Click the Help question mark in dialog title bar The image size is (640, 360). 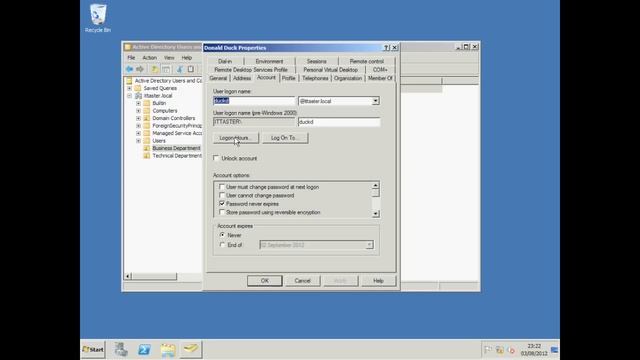coord(387,48)
